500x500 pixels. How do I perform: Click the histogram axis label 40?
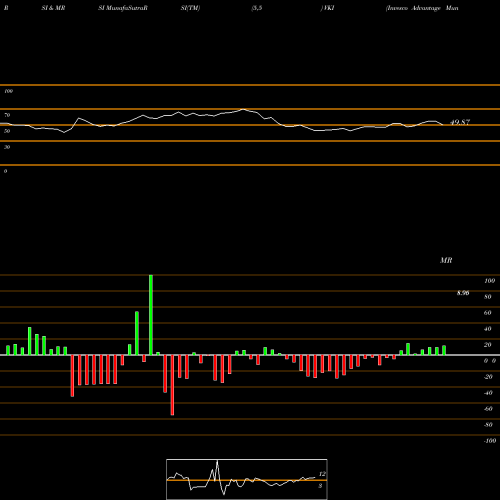point(487,329)
